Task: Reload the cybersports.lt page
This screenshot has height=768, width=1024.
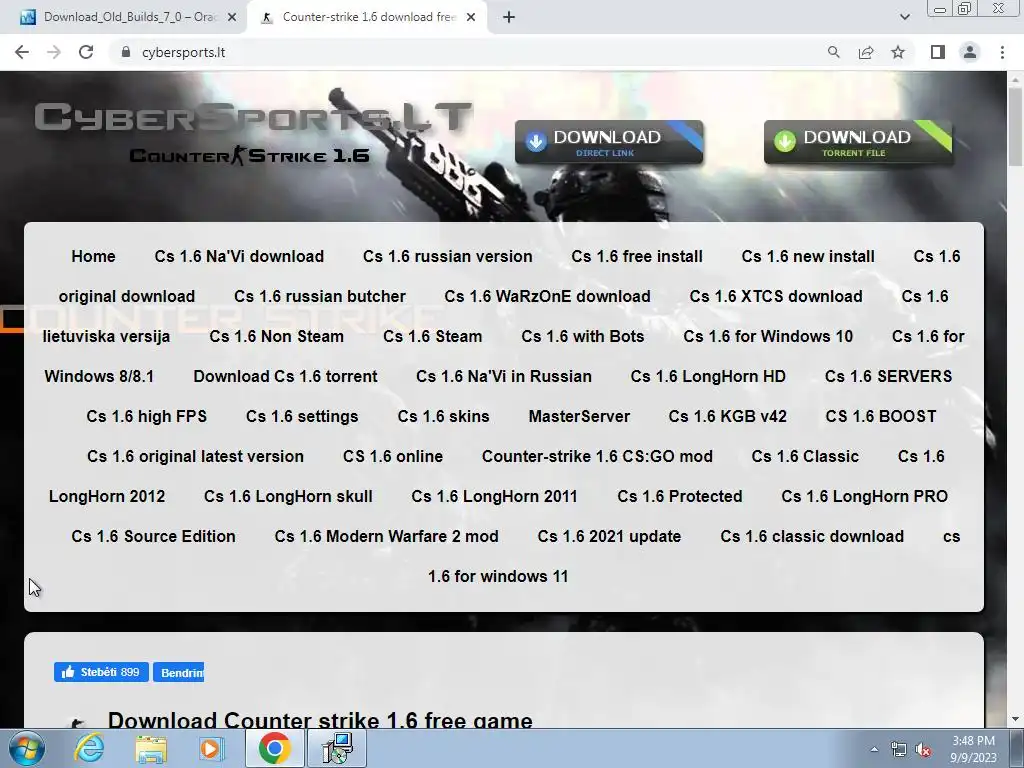Action: pyautogui.click(x=86, y=52)
